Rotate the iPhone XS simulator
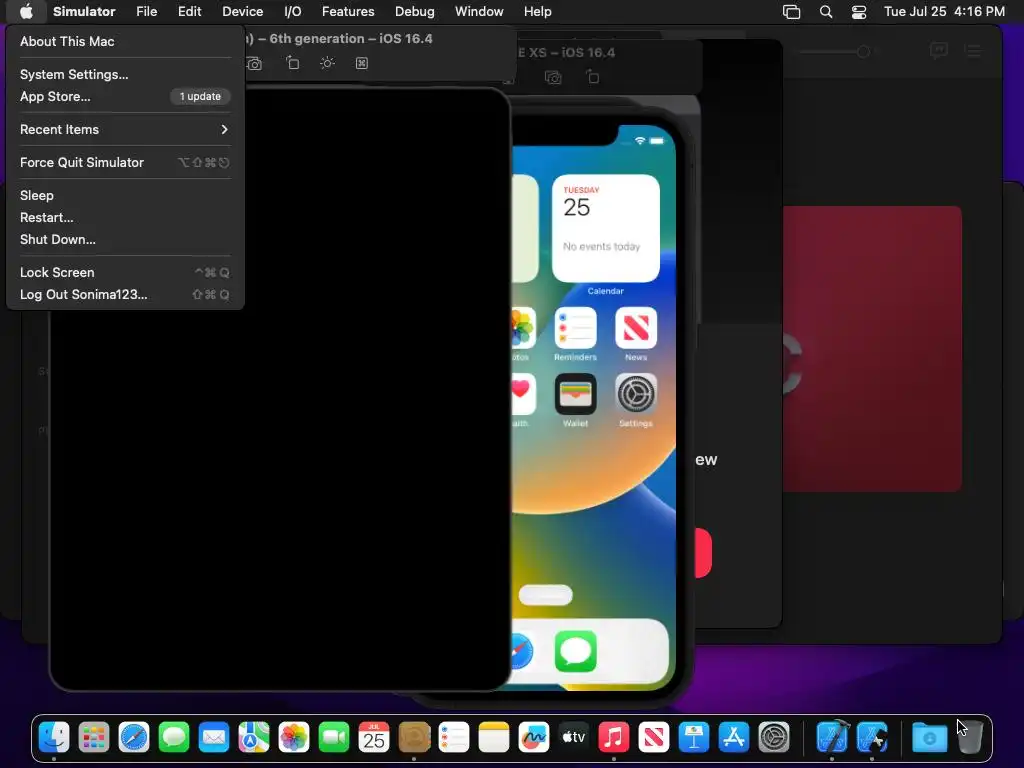The image size is (1024, 768). pyautogui.click(x=592, y=77)
